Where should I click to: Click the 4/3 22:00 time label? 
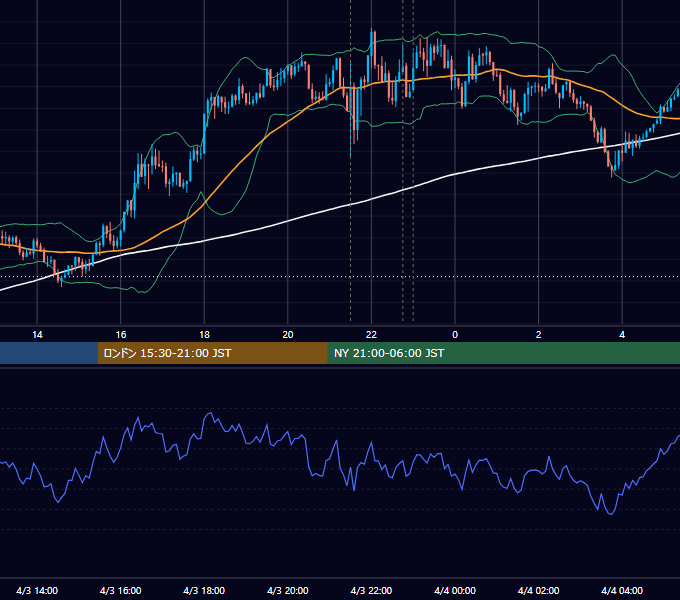371,590
